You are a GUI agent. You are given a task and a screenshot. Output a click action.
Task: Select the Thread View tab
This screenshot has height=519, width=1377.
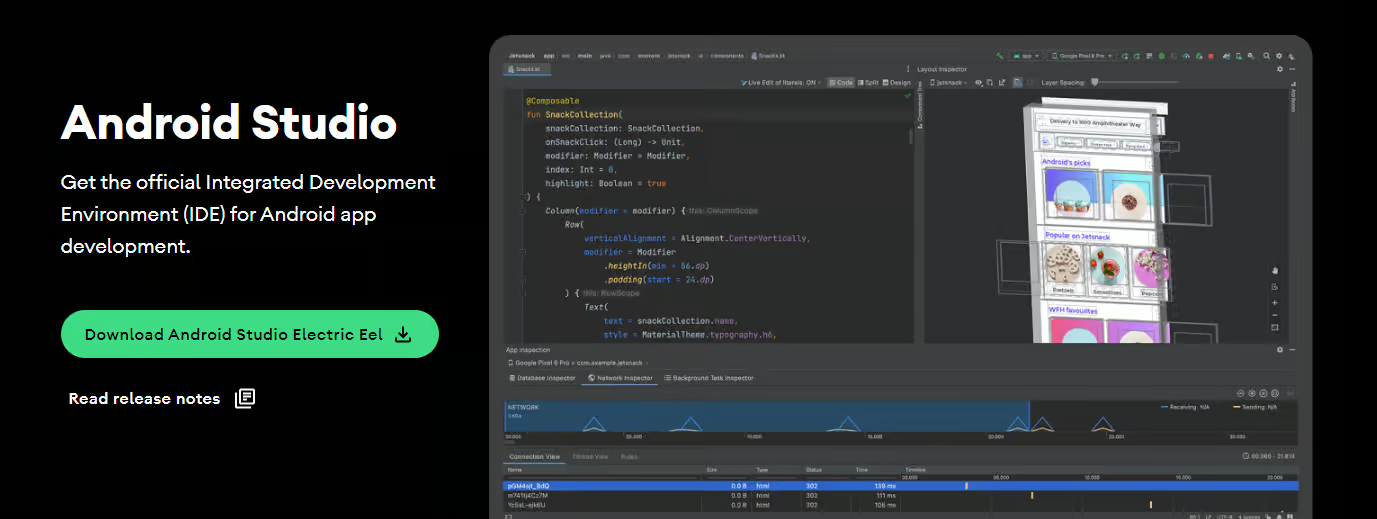590,456
